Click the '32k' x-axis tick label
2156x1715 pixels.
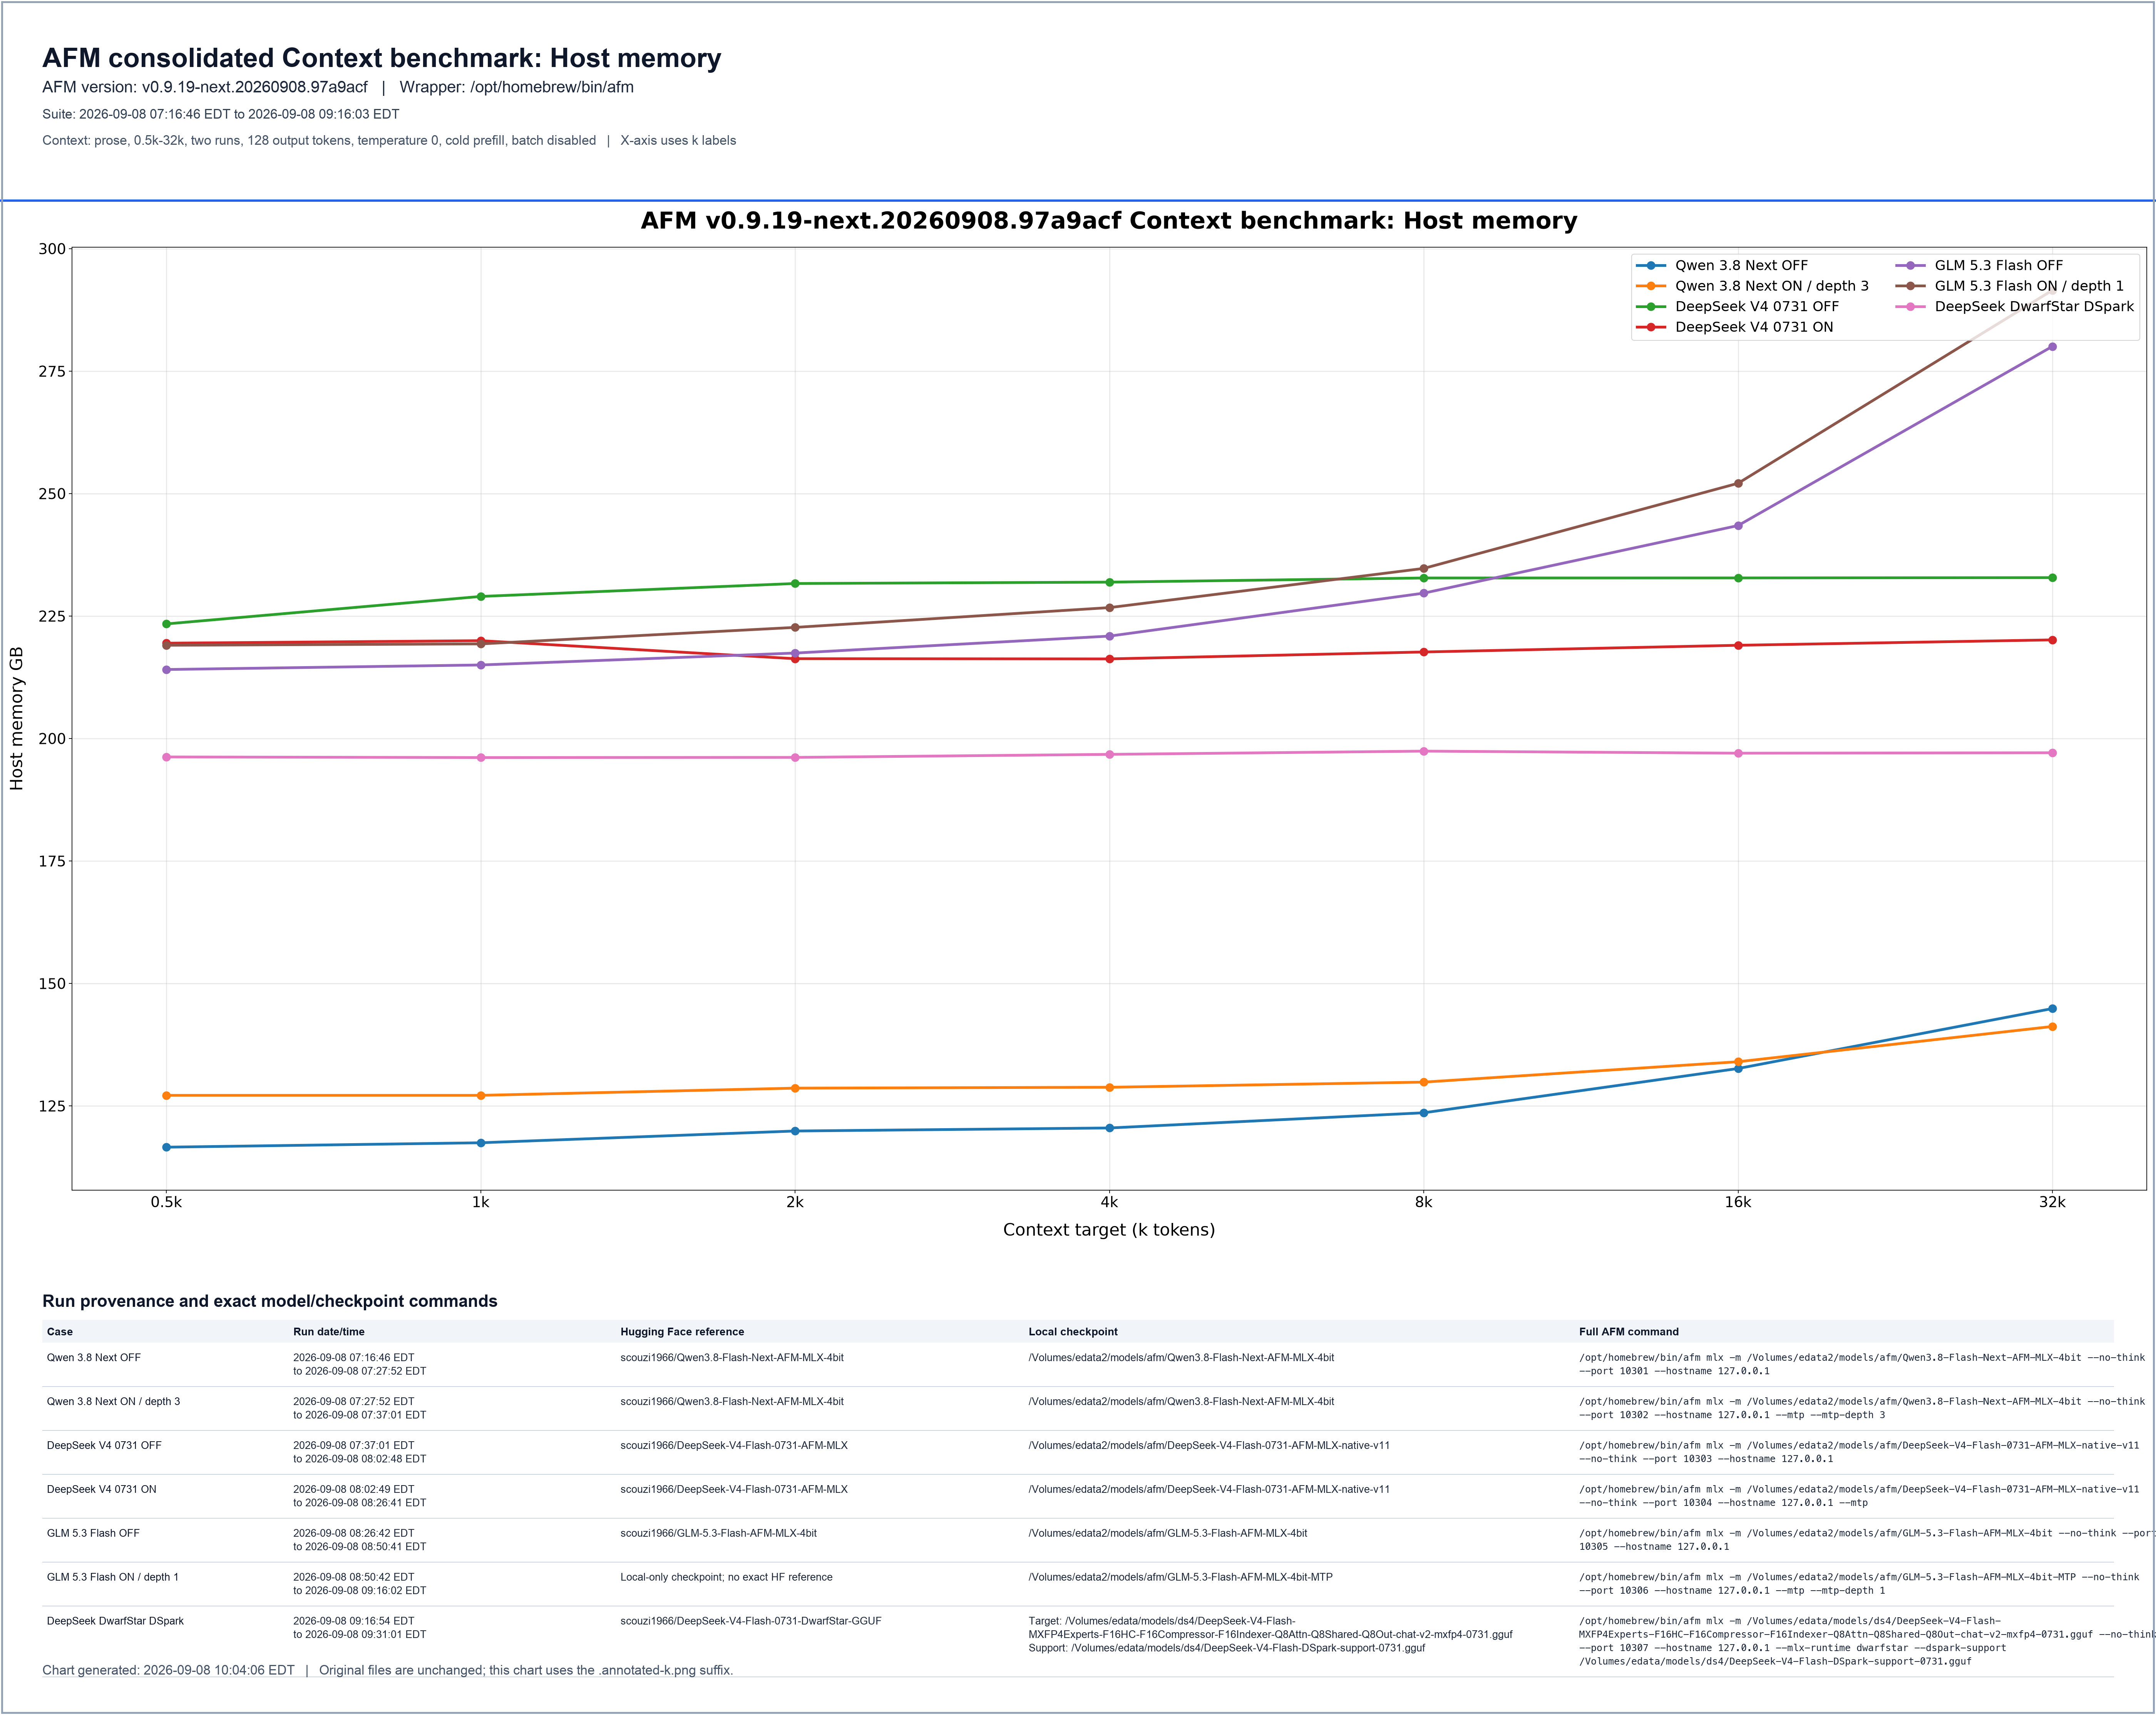click(x=2052, y=1202)
